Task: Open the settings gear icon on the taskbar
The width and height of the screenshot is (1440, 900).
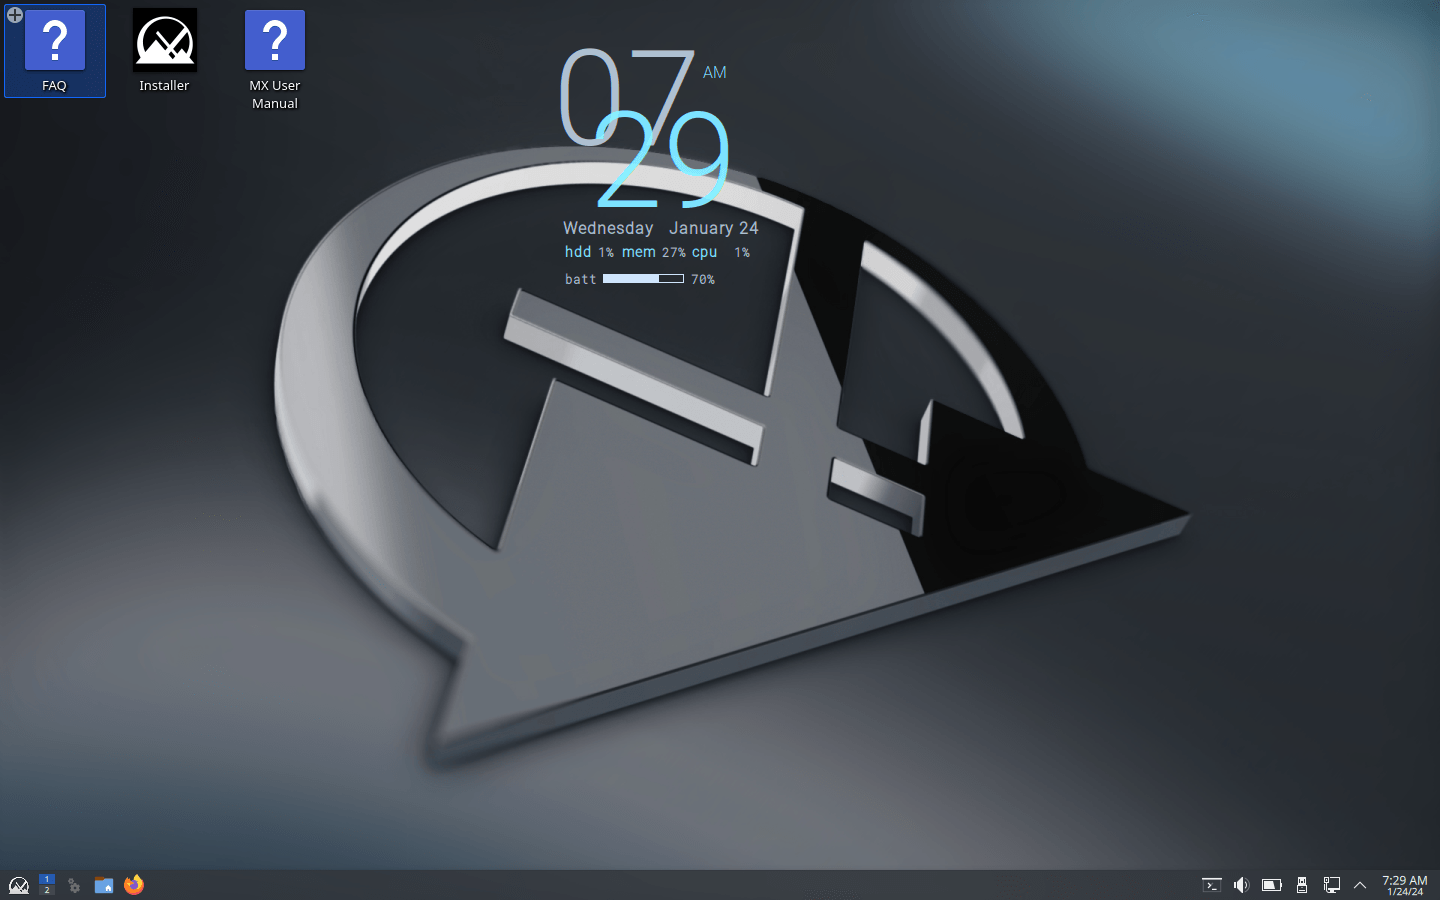Action: (74, 885)
